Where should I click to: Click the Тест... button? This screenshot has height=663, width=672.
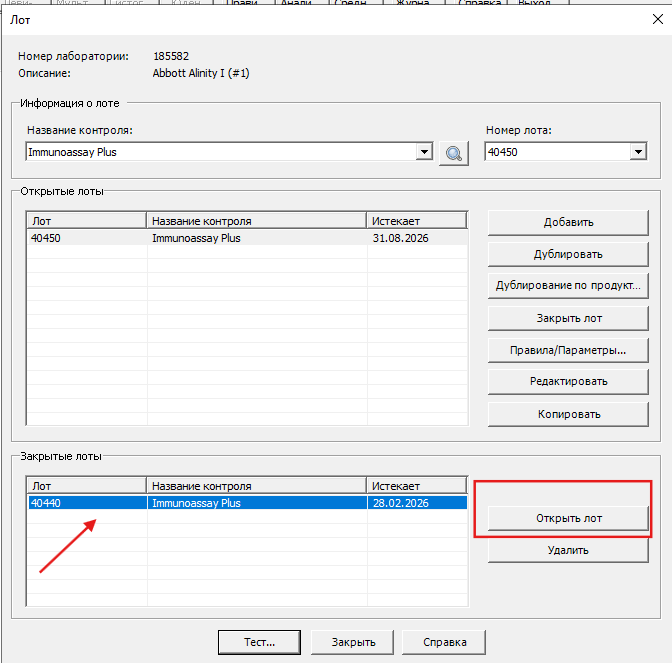[x=259, y=642]
